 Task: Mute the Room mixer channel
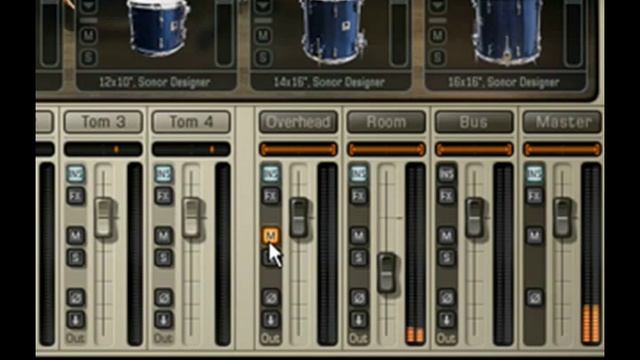(359, 236)
